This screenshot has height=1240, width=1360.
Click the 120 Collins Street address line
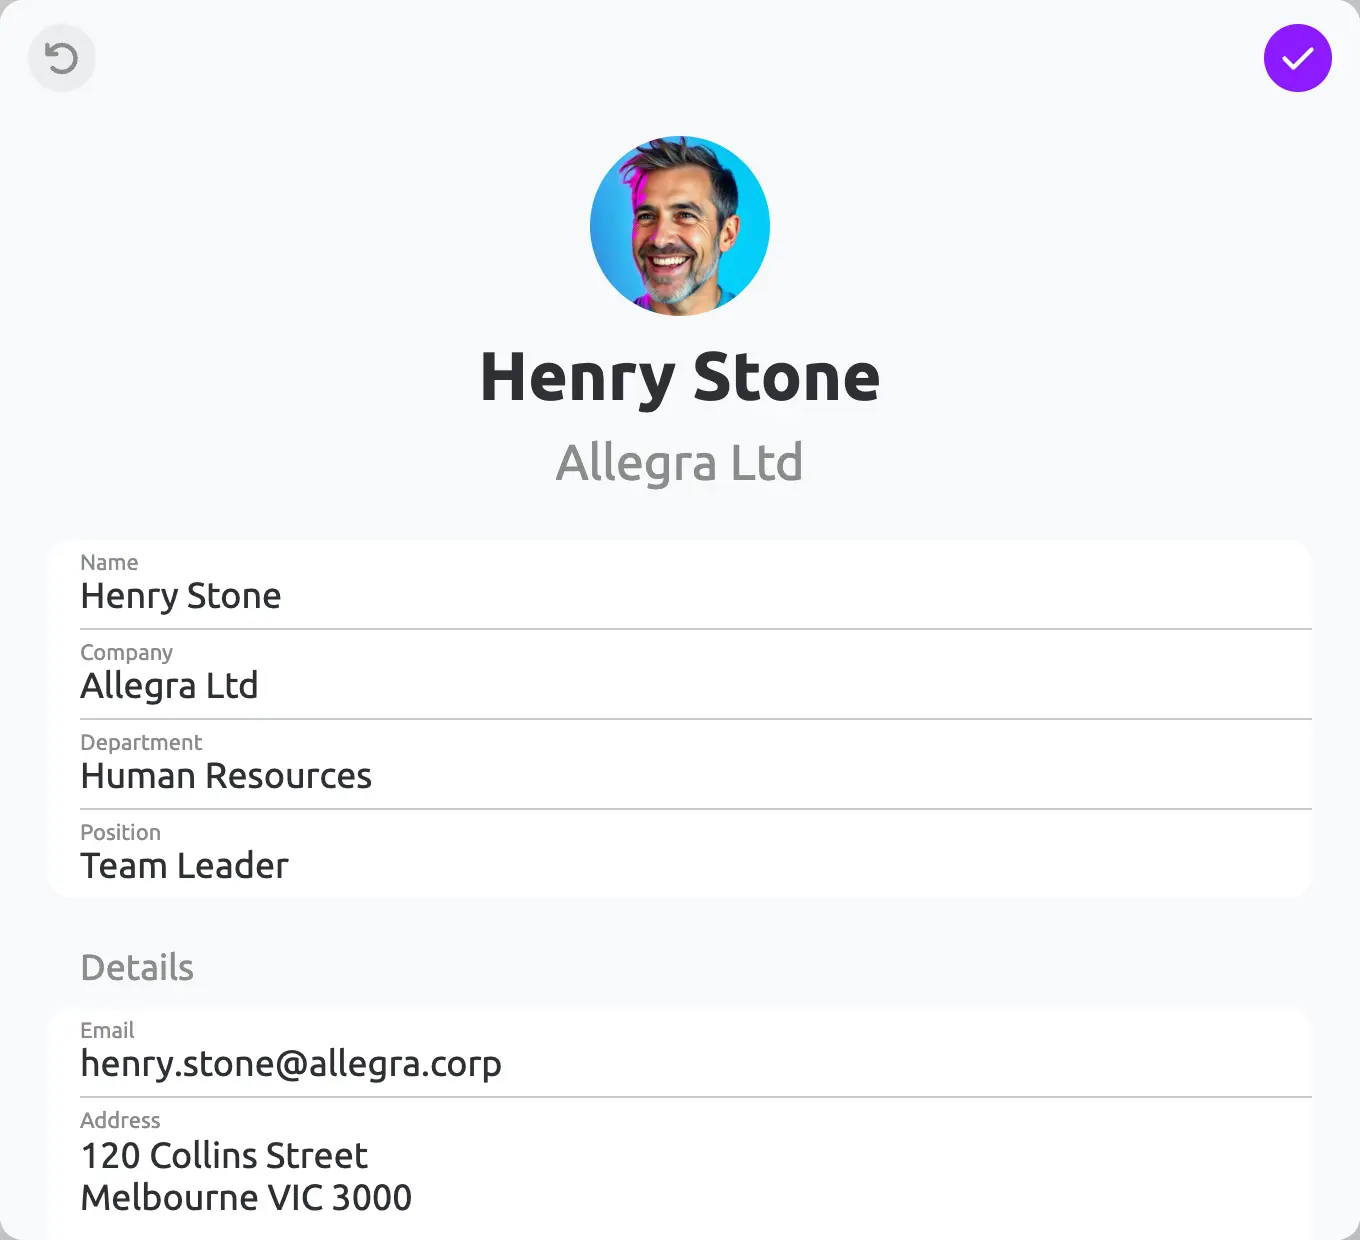point(224,1155)
